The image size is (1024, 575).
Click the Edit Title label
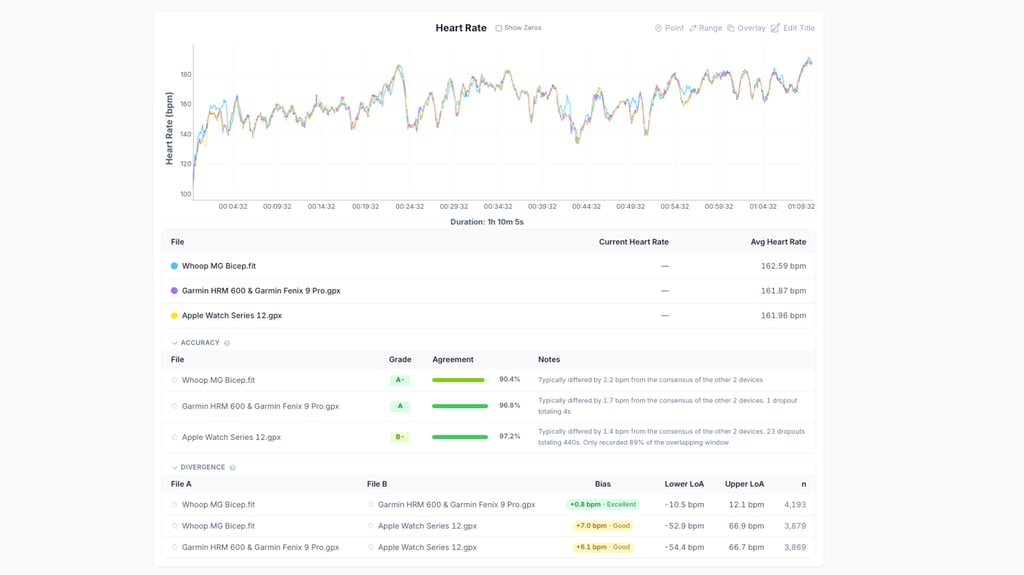tap(799, 28)
